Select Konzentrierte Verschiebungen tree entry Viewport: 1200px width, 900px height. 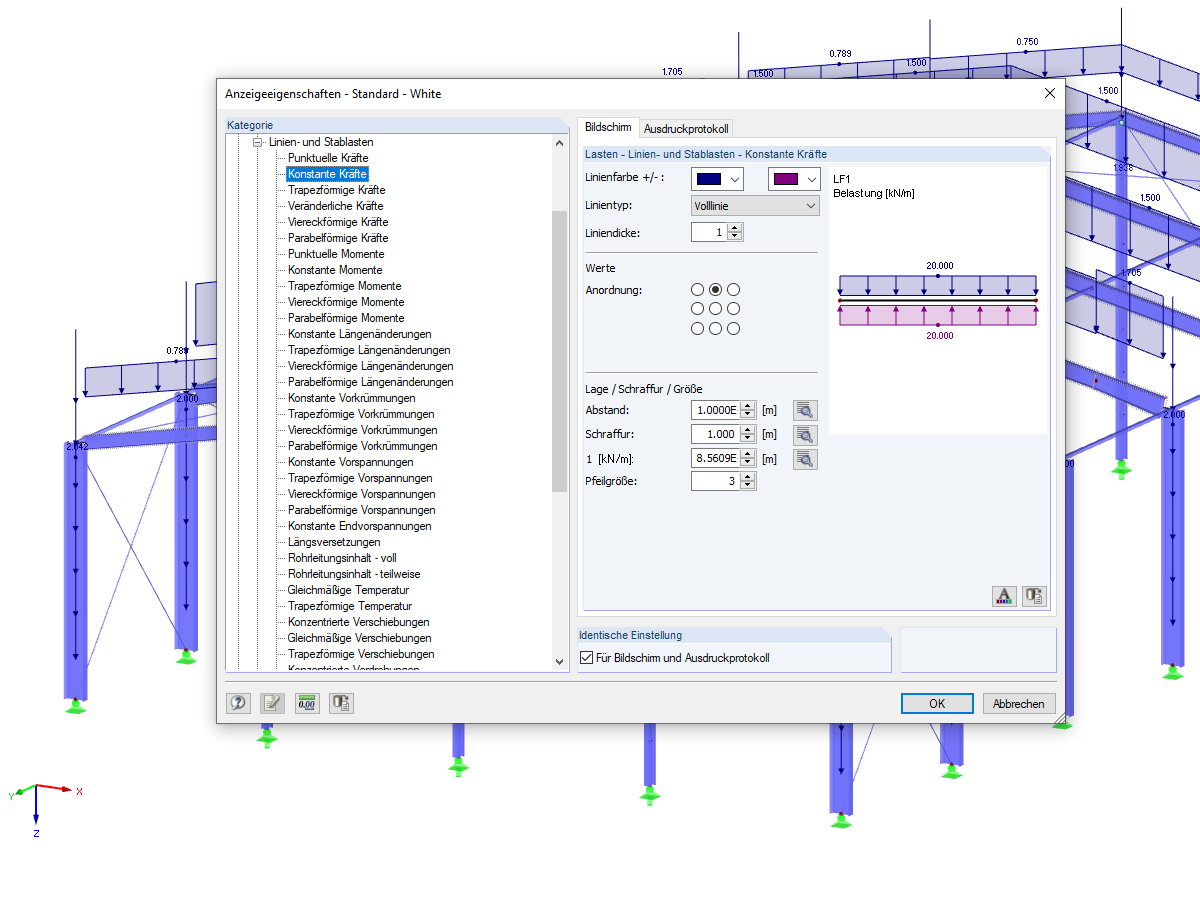[x=360, y=622]
